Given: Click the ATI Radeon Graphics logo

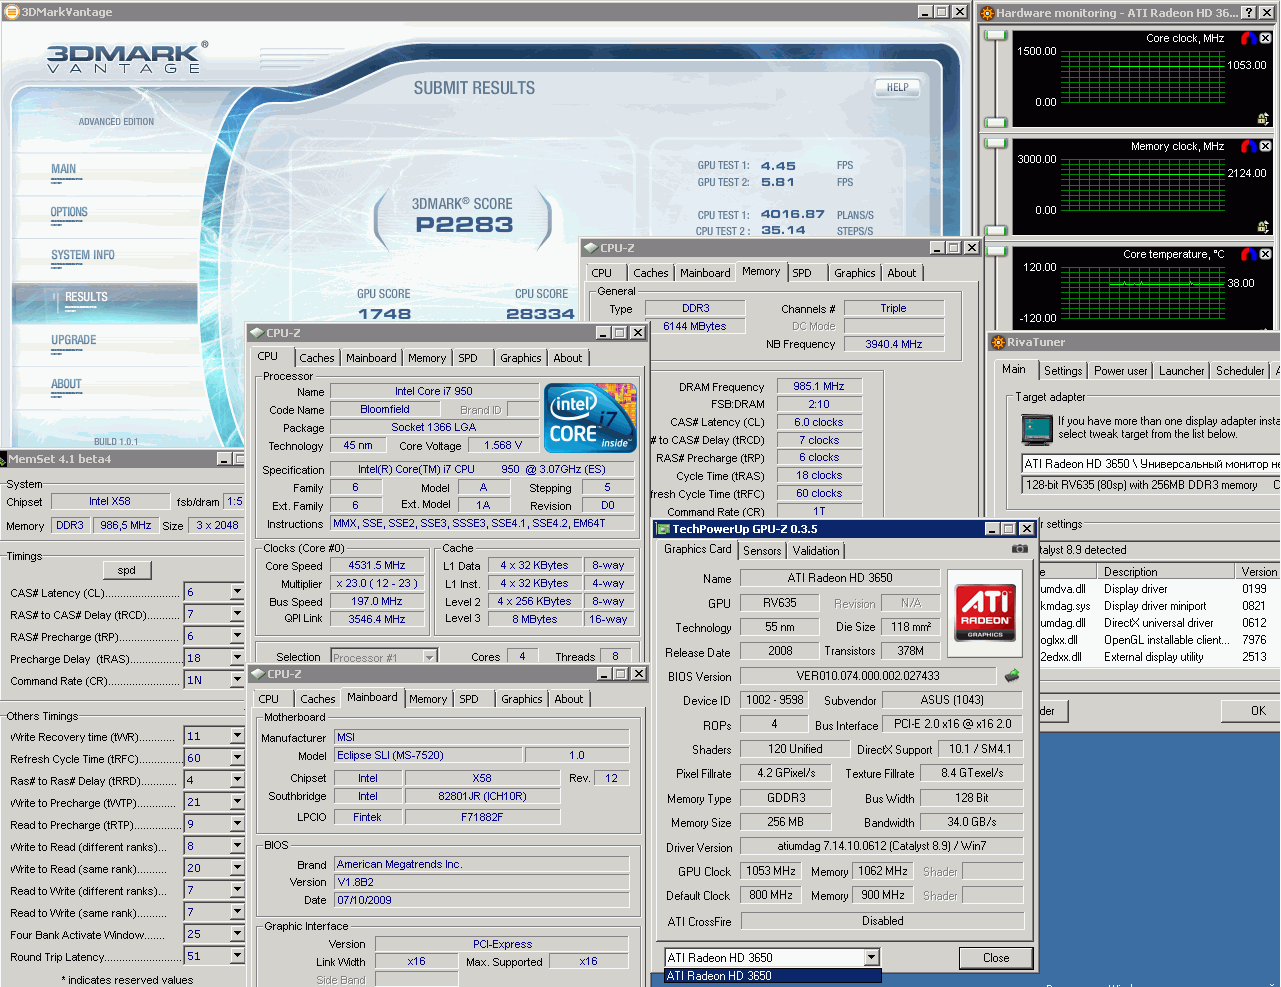Looking at the screenshot, I should pyautogui.click(x=985, y=613).
